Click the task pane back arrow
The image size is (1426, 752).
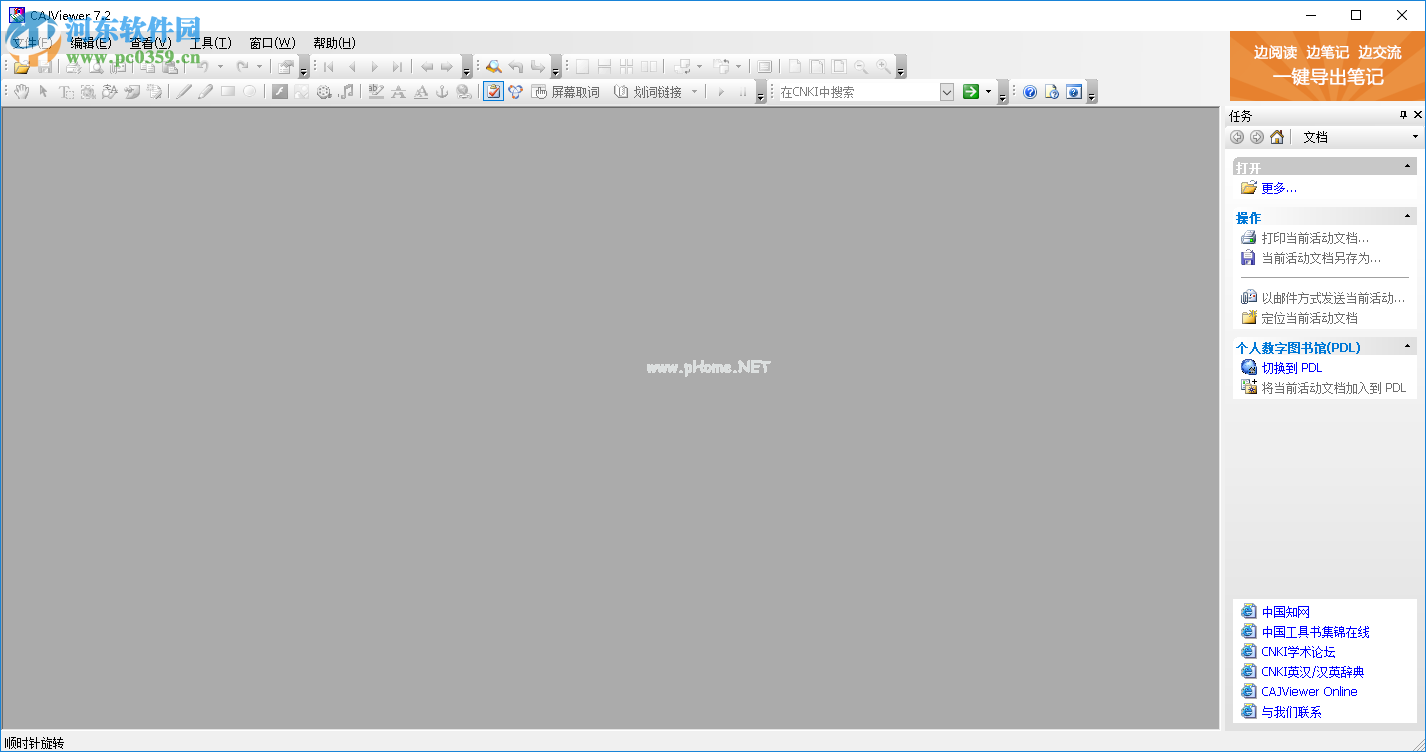pos(1237,137)
